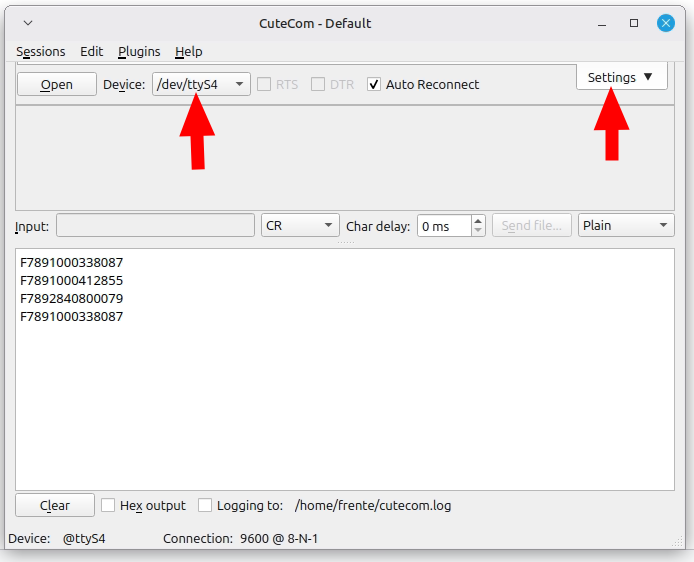The height and width of the screenshot is (562, 694).
Task: Expand the Settings panel
Action: coord(621,77)
